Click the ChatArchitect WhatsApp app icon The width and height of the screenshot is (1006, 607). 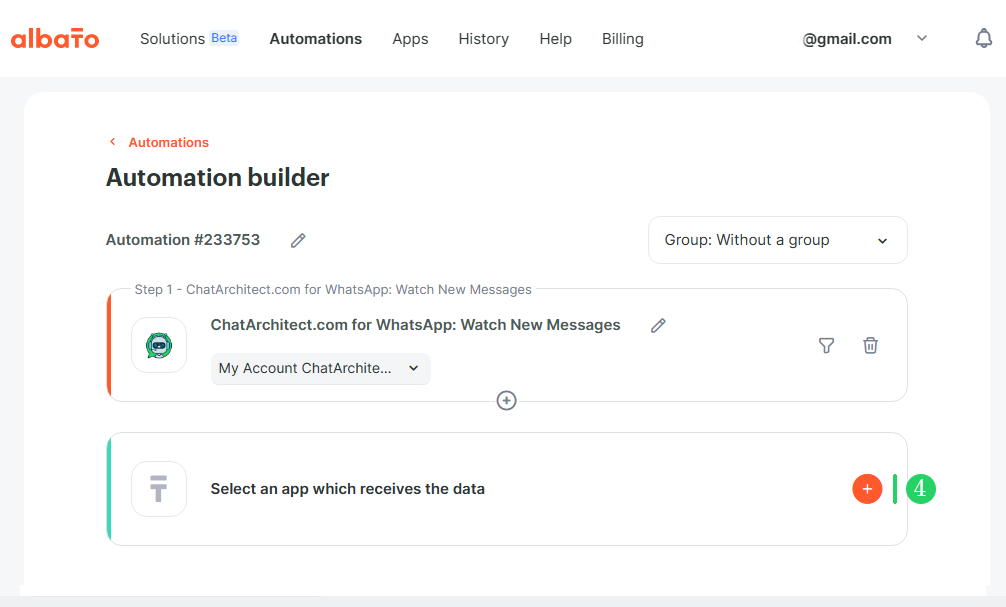[x=159, y=345]
